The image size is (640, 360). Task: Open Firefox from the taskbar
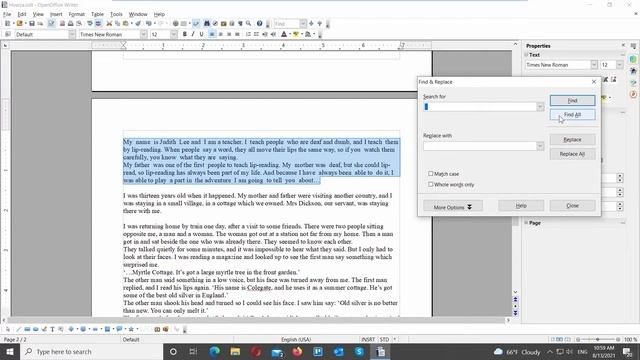(x=297, y=351)
